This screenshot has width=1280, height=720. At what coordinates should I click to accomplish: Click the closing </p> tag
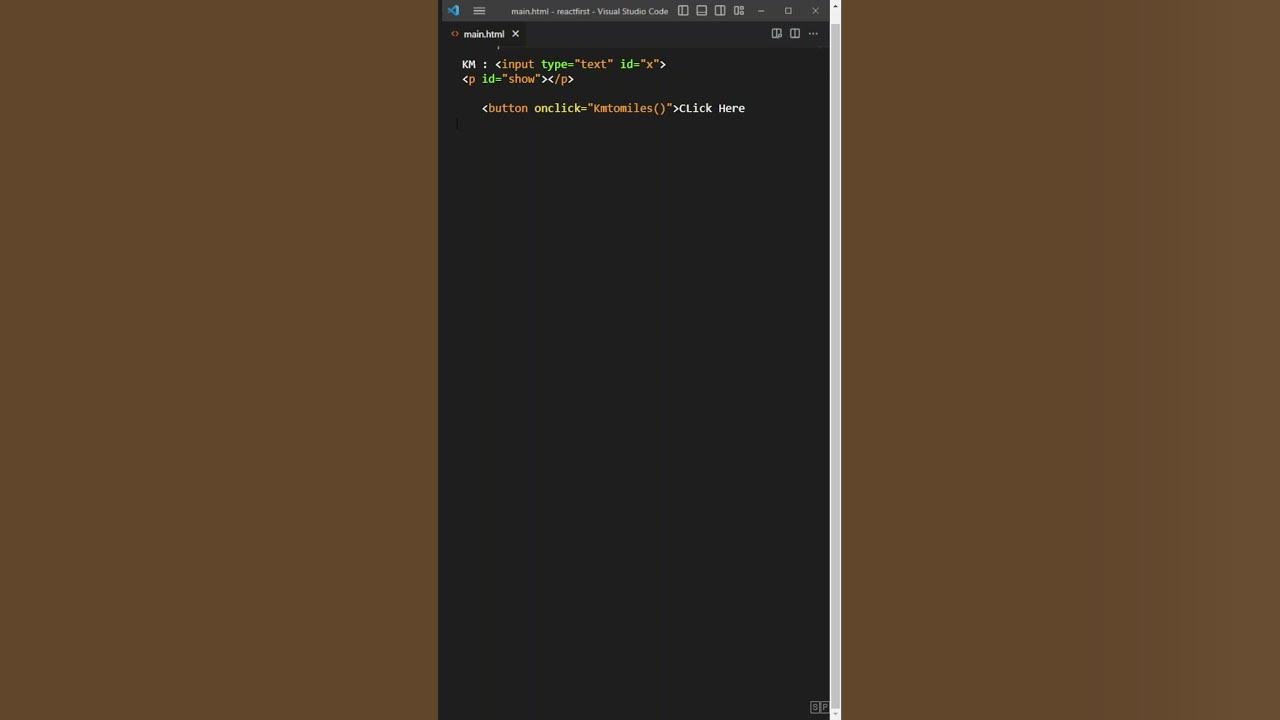[x=561, y=79]
